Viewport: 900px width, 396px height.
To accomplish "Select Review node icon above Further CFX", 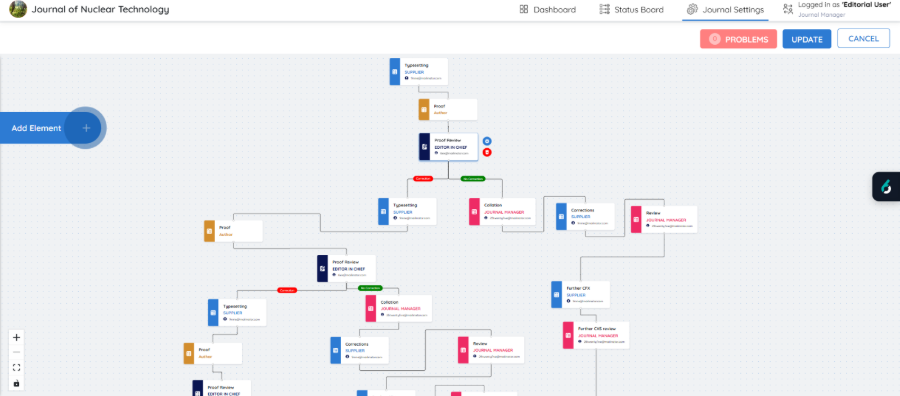I will click(x=636, y=219).
